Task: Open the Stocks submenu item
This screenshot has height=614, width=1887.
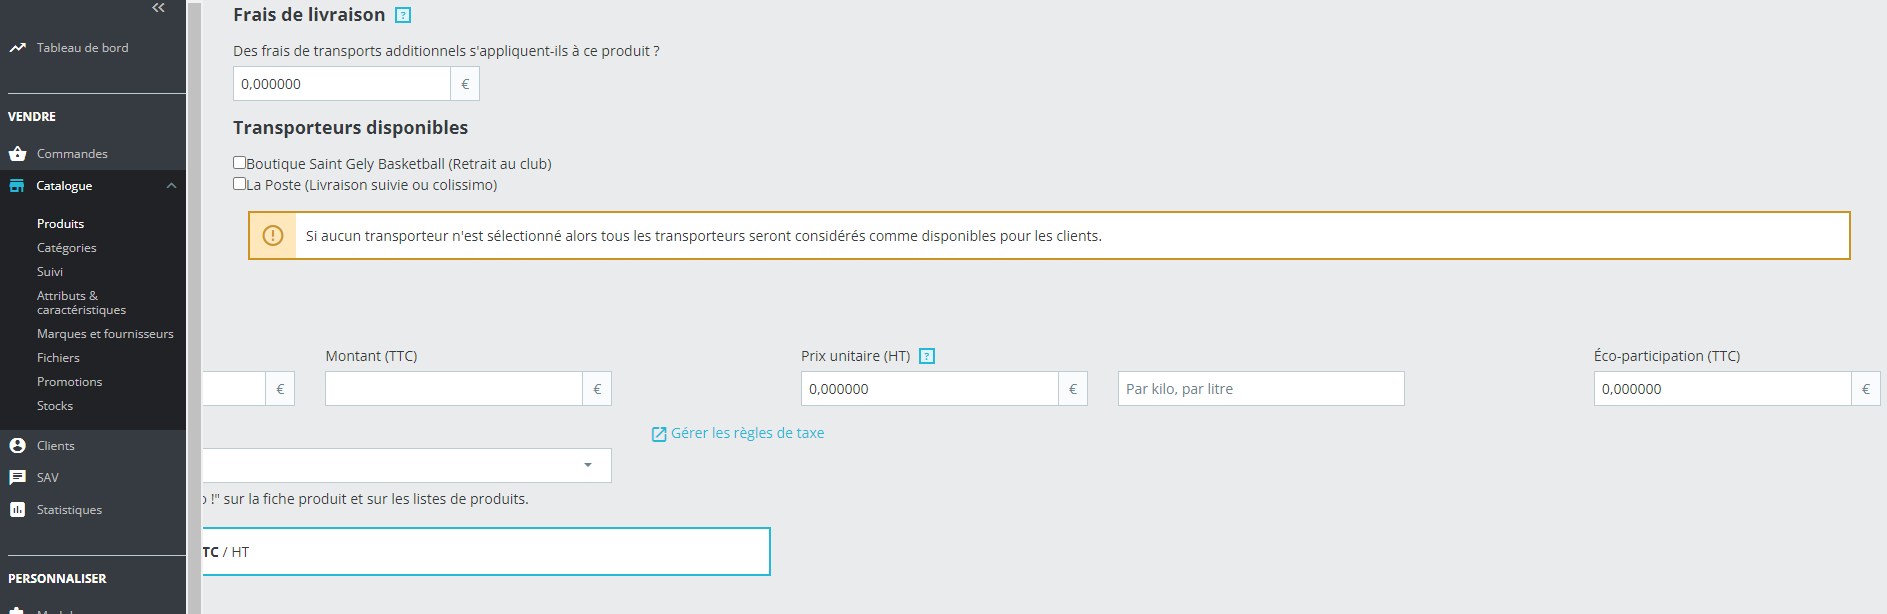Action: (55, 406)
